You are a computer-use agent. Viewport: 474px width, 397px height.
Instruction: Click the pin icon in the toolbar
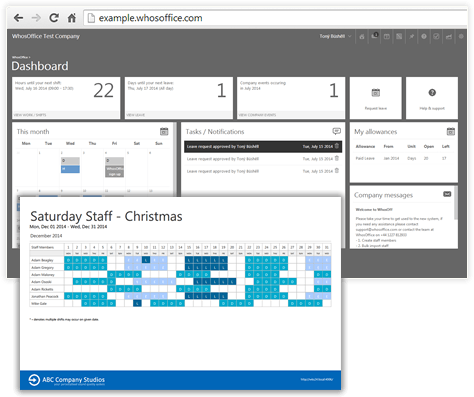411,36
